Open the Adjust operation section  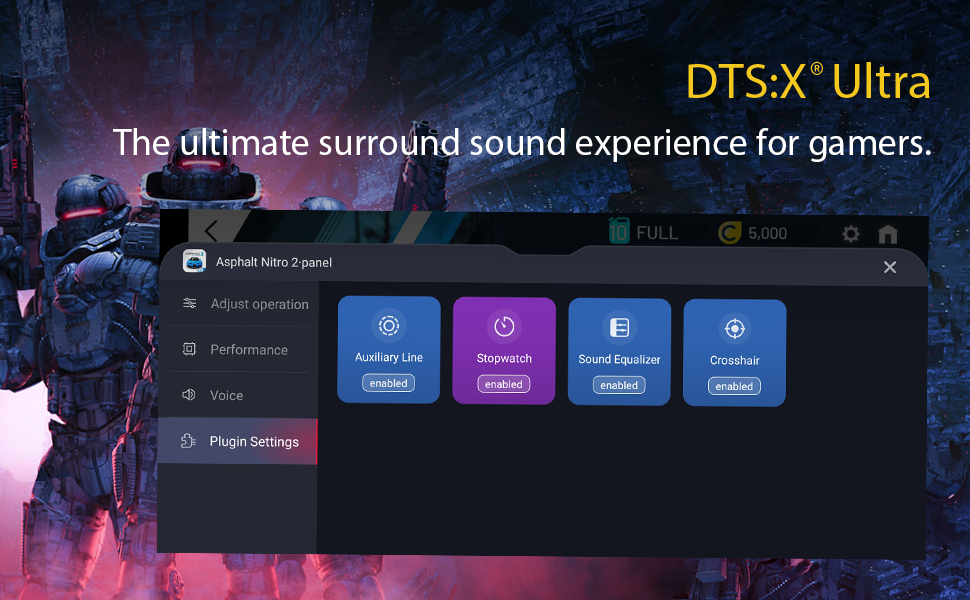pyautogui.click(x=238, y=304)
